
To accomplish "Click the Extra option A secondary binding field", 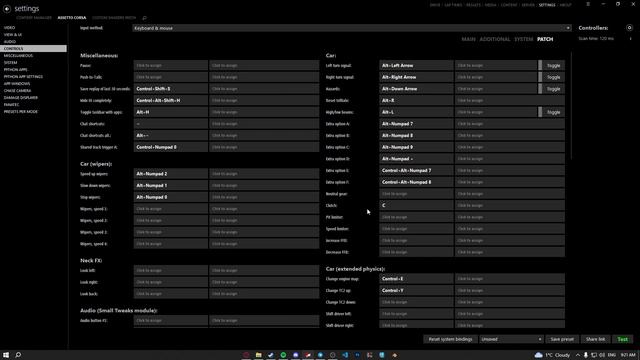I will tap(510, 124).
